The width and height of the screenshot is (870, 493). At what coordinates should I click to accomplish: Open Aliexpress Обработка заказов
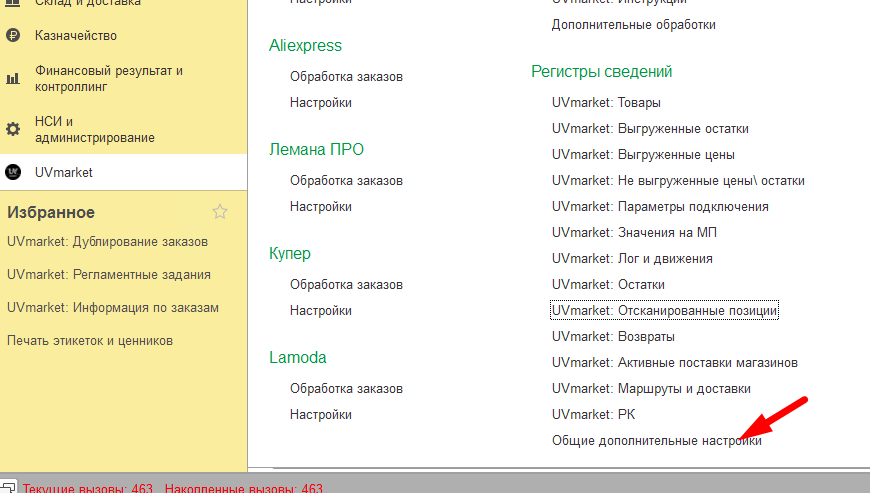click(x=346, y=77)
